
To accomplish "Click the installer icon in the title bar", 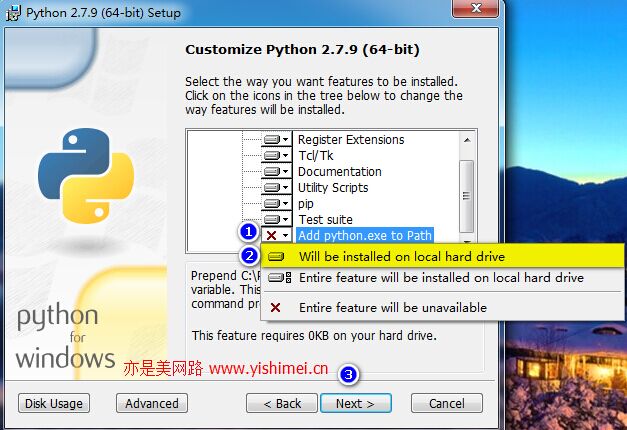I will point(13,13).
